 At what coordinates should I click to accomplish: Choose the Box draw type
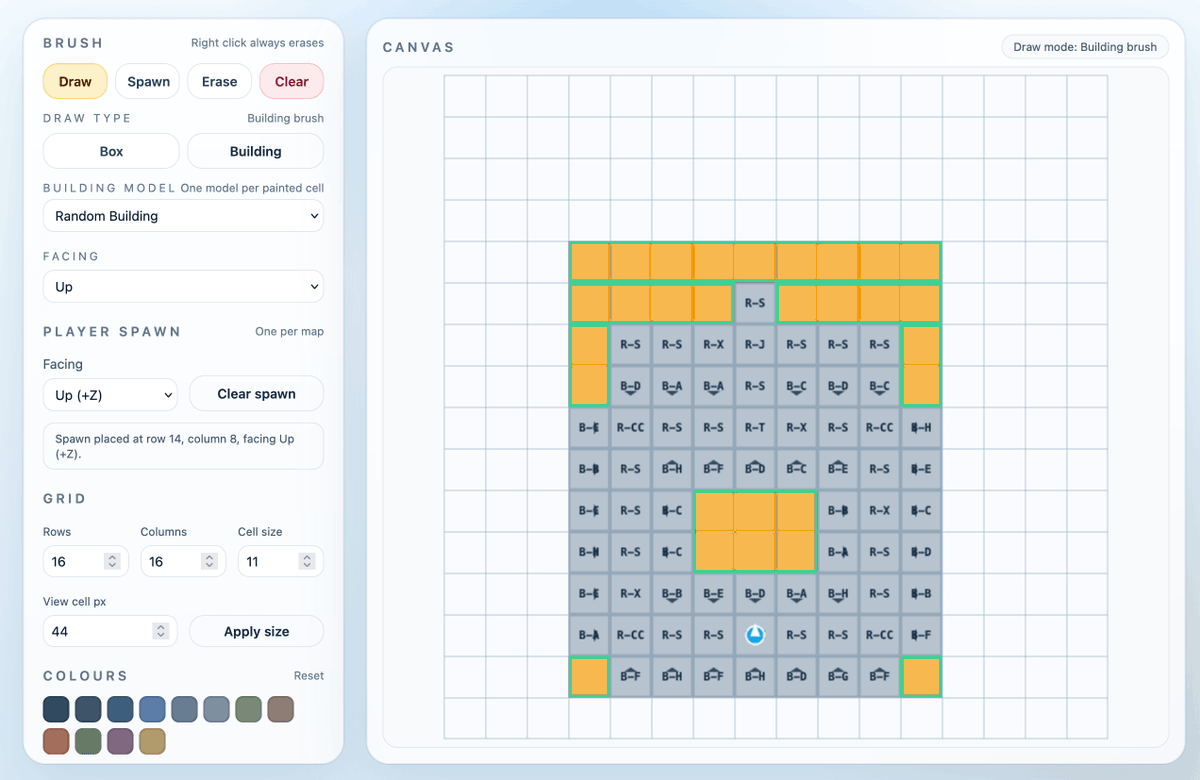click(111, 151)
